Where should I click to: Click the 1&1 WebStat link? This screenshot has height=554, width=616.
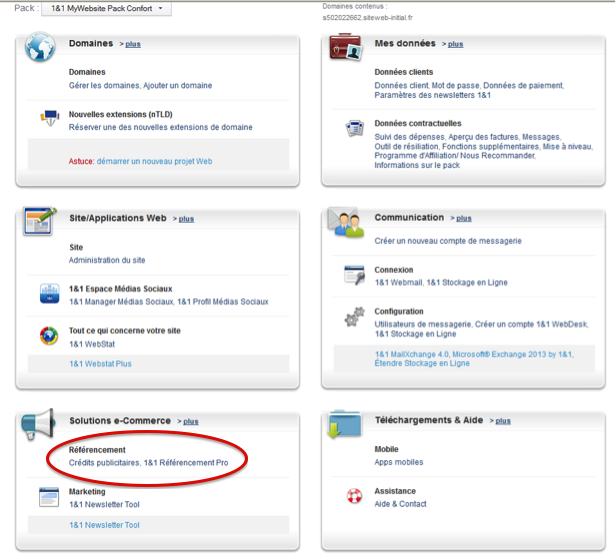(92, 344)
